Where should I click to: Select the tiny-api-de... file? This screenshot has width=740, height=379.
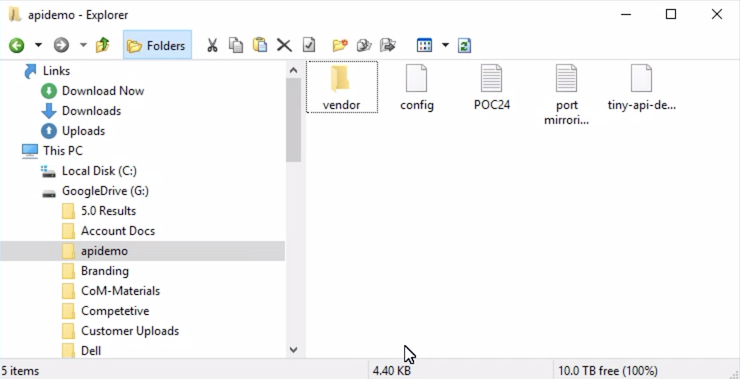point(641,88)
